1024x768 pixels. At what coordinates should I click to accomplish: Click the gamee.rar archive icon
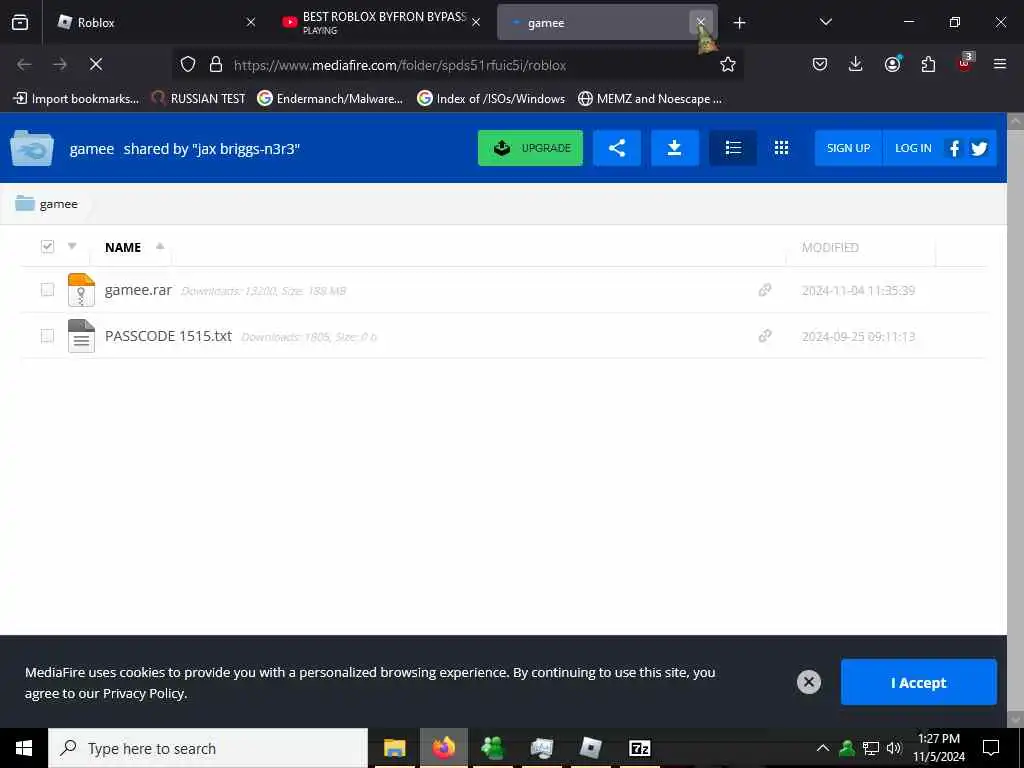(81, 289)
